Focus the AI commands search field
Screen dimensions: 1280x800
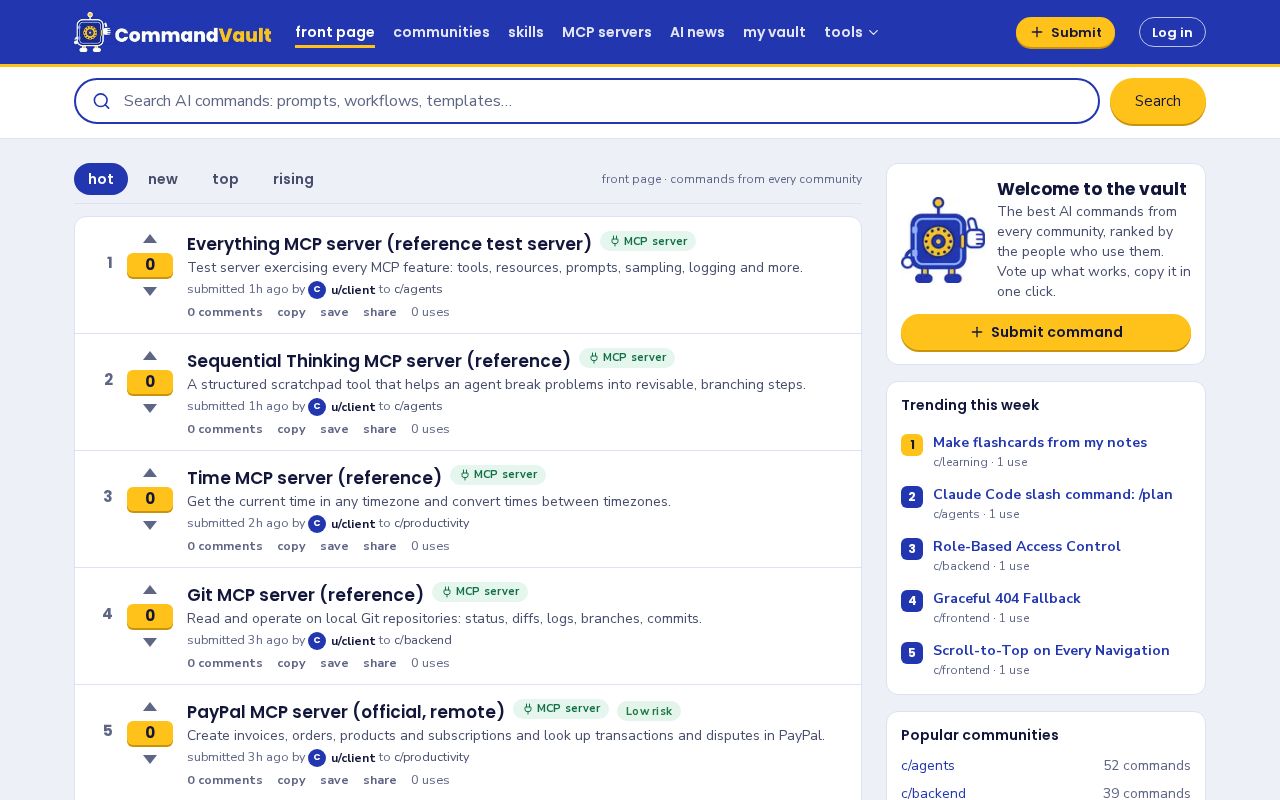pyautogui.click(x=587, y=101)
